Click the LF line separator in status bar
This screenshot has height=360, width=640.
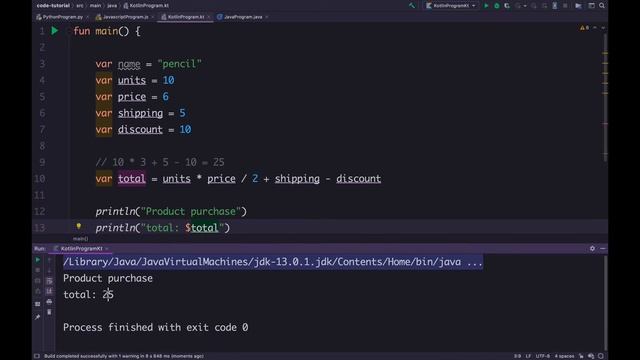[x=528, y=356]
